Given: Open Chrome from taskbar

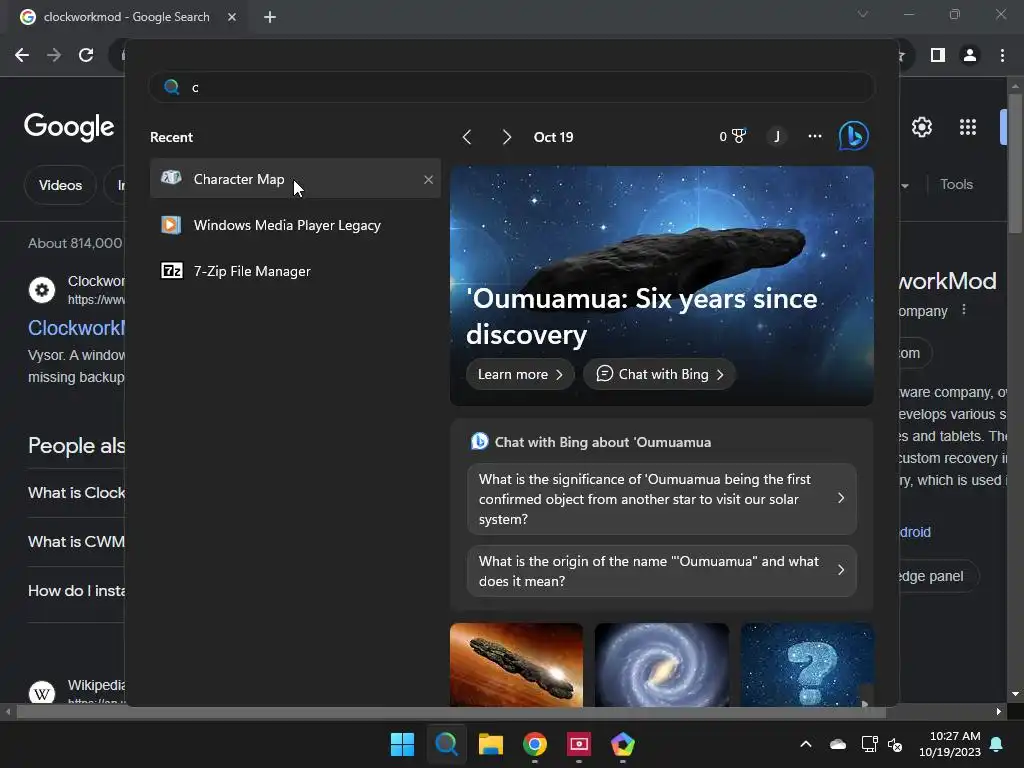Looking at the screenshot, I should (x=535, y=744).
